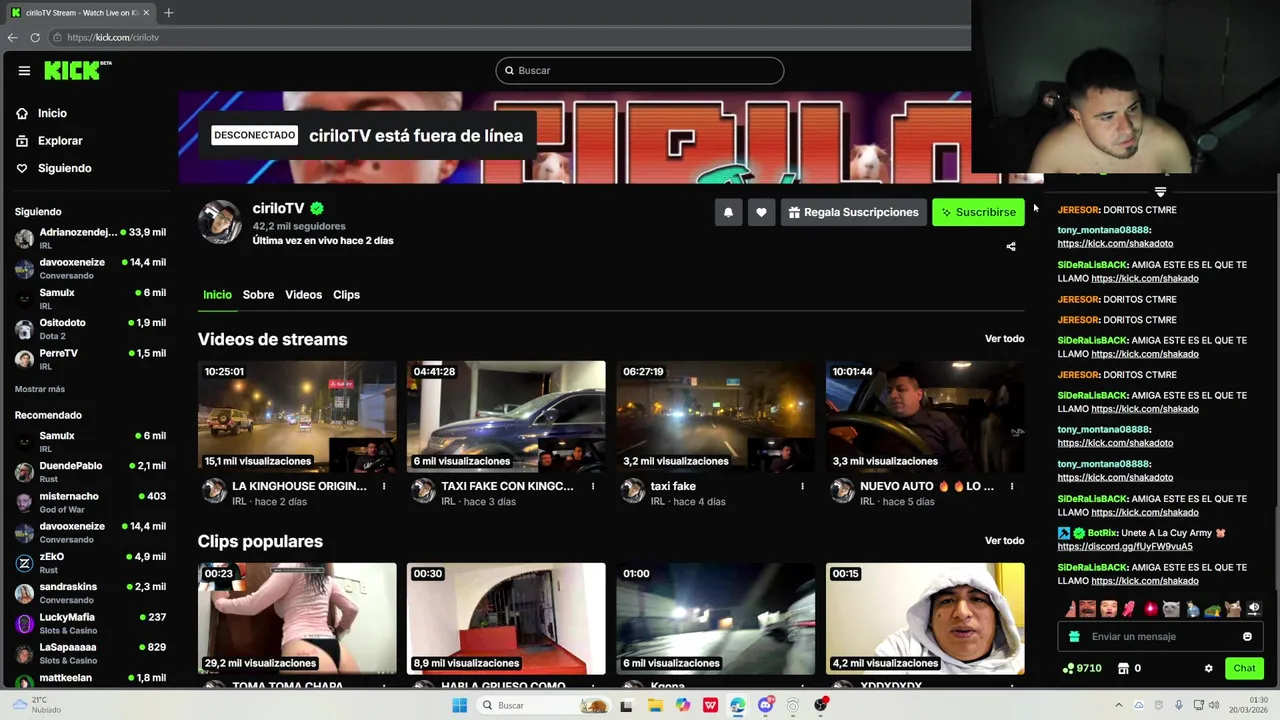Open a new browser tab
The image size is (1280, 720).
pos(168,13)
